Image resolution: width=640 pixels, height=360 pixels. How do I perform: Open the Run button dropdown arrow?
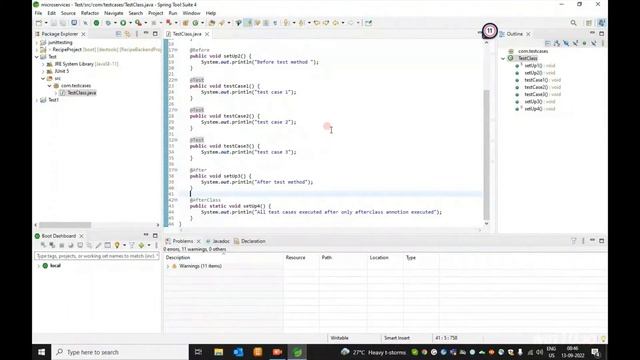point(130,23)
